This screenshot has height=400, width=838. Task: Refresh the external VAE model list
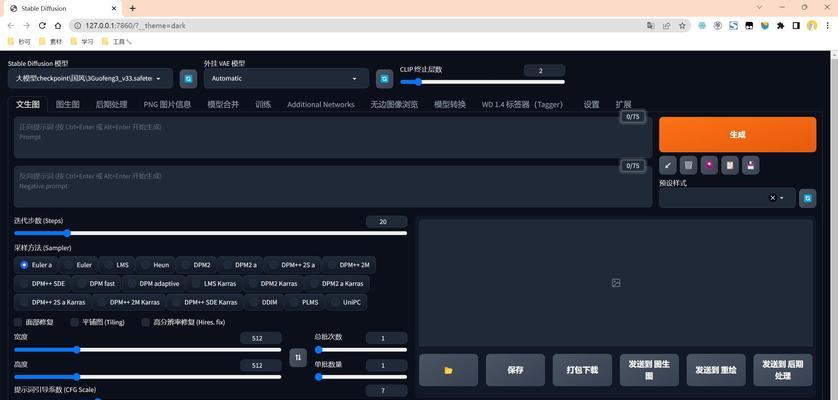384,79
